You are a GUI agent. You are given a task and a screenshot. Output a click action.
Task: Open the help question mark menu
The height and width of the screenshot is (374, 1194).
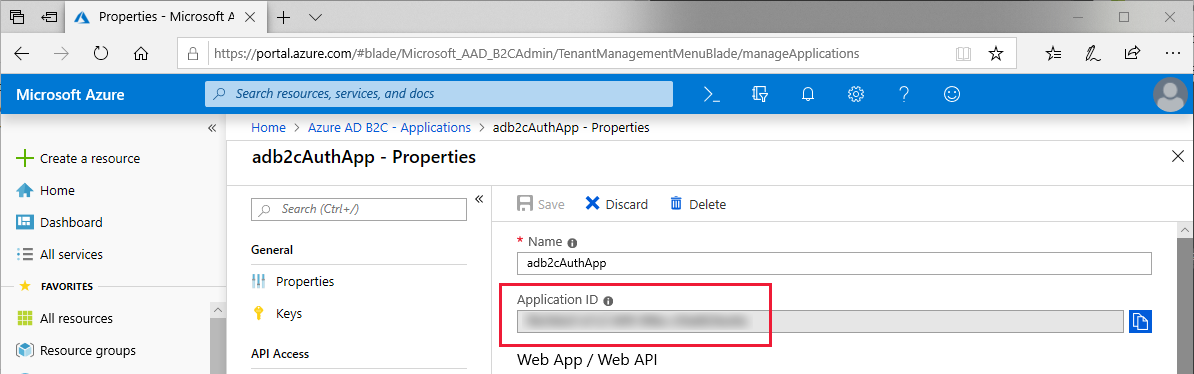click(x=904, y=94)
